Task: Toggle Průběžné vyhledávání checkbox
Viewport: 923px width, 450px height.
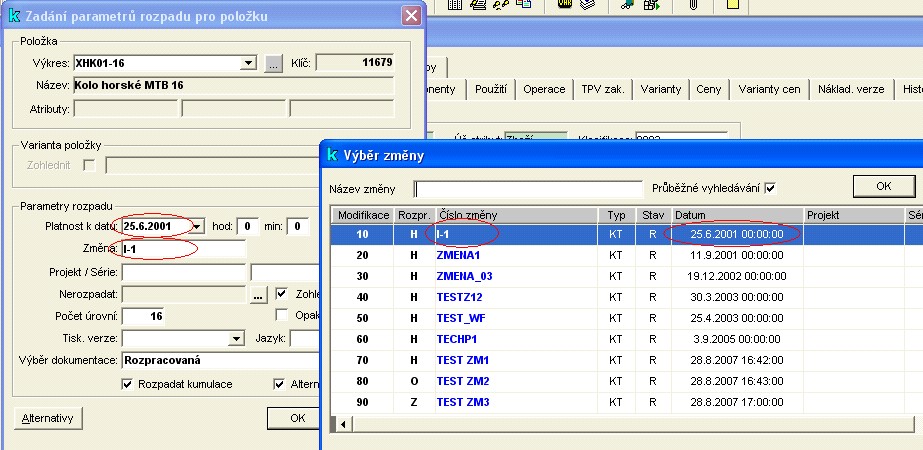Action: [x=770, y=188]
